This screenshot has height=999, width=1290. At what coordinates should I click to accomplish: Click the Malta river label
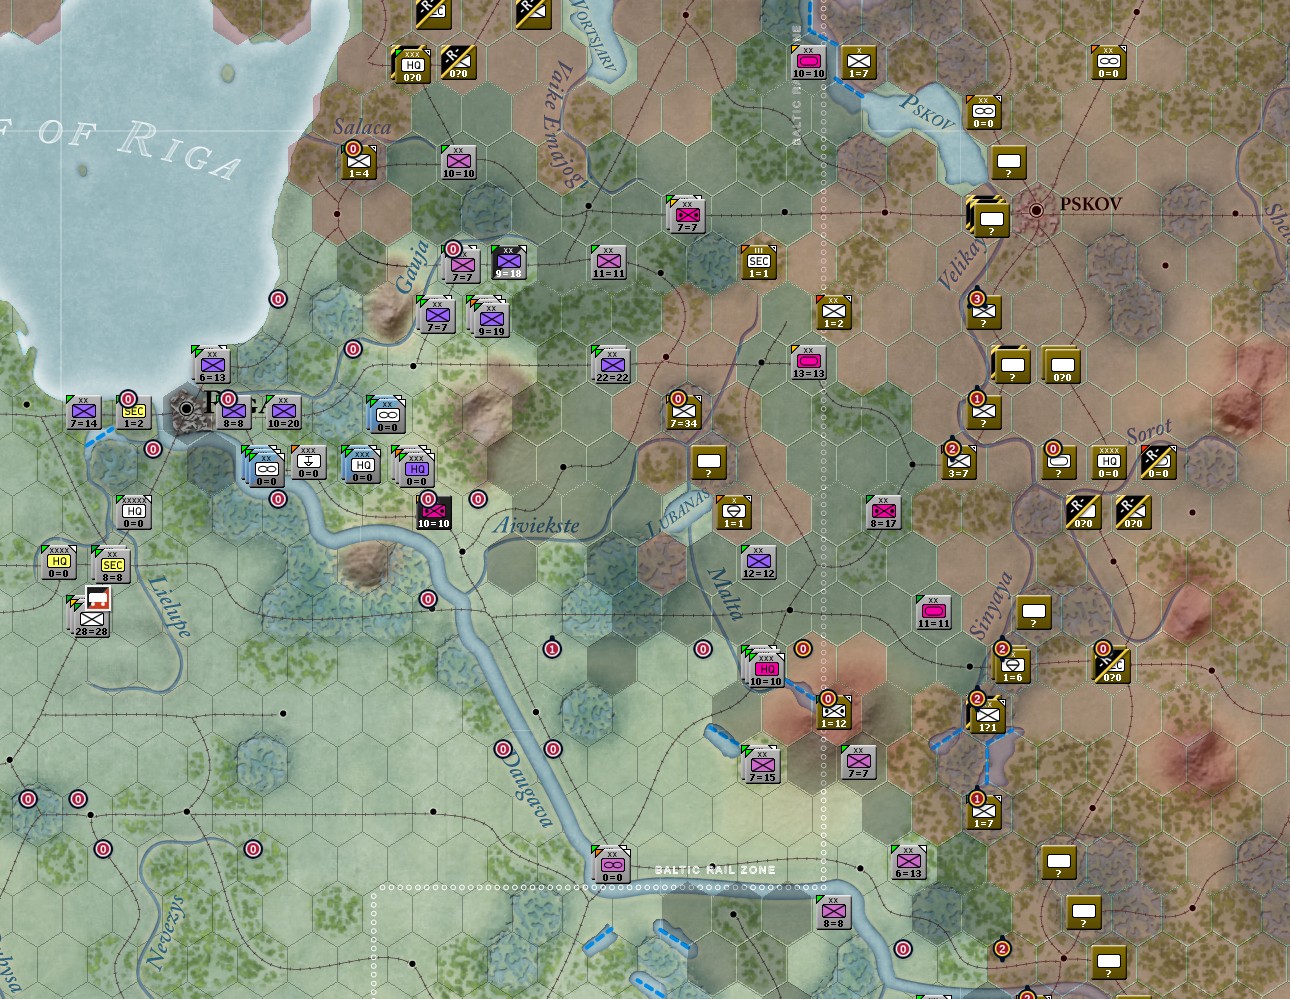point(725,594)
